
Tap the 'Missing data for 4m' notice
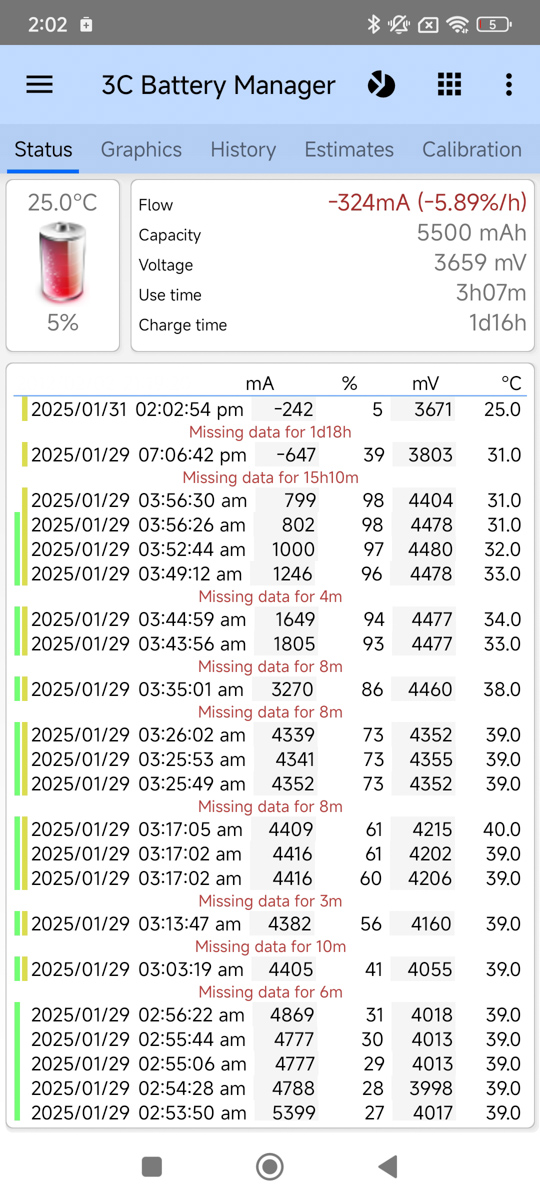(270, 597)
